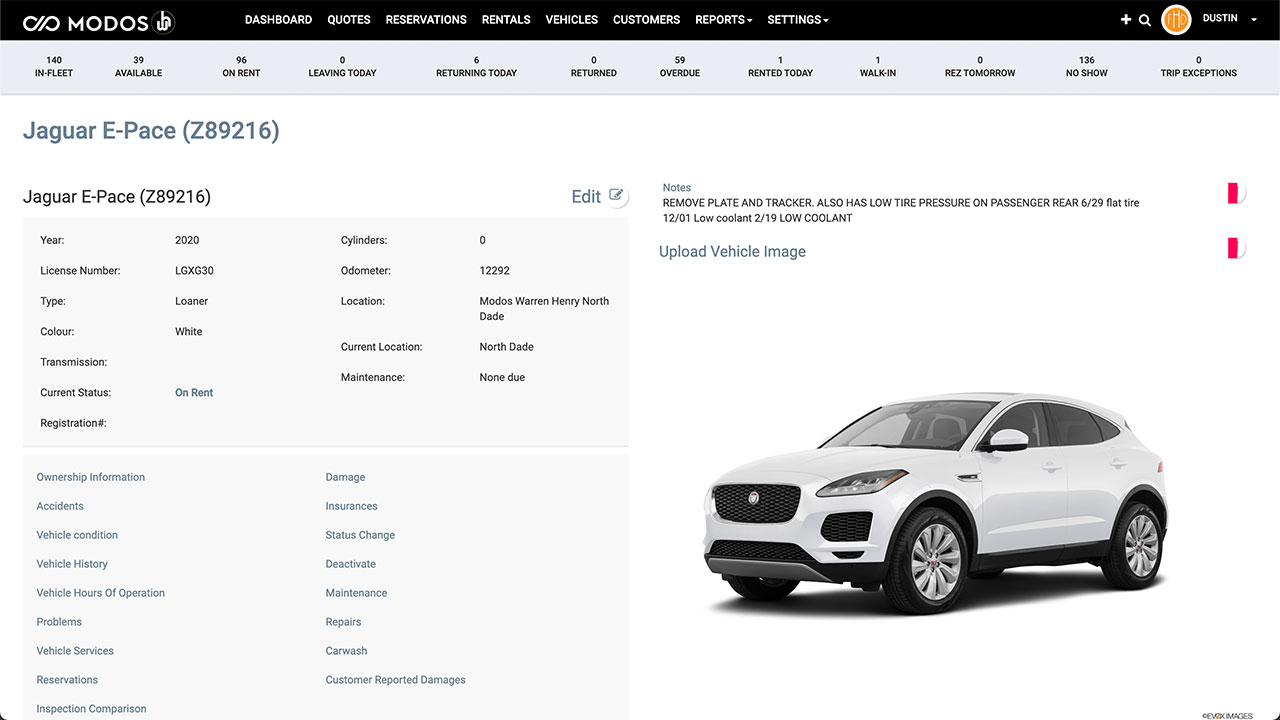Click the Leaving Today stat
The image size is (1280, 720).
[x=342, y=66]
